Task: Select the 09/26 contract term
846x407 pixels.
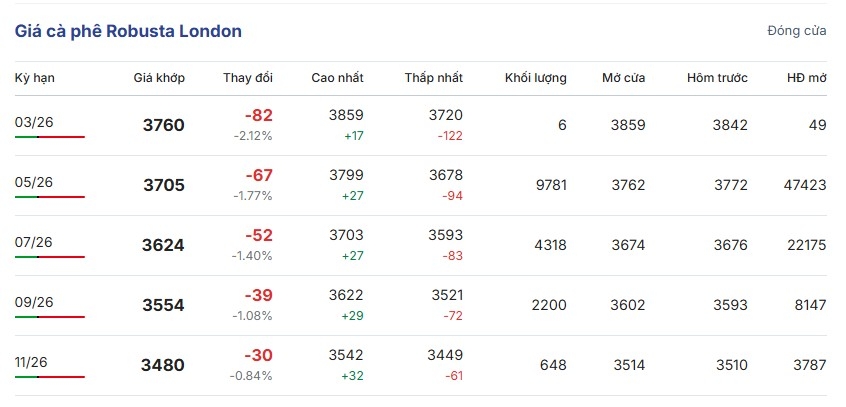Action: coord(33,302)
